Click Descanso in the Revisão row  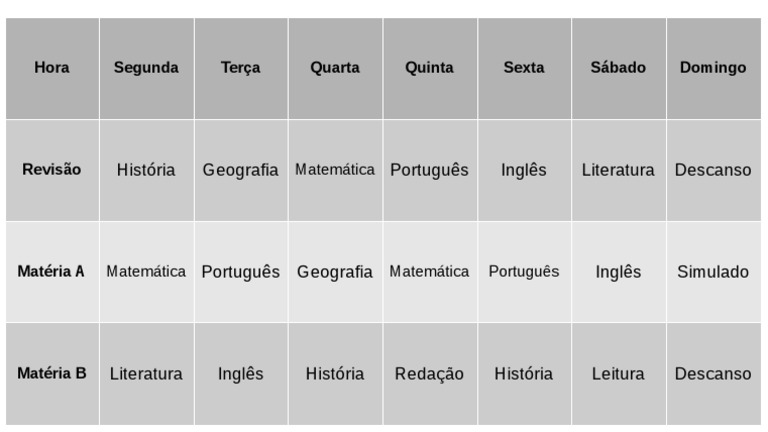pyautogui.click(x=713, y=170)
